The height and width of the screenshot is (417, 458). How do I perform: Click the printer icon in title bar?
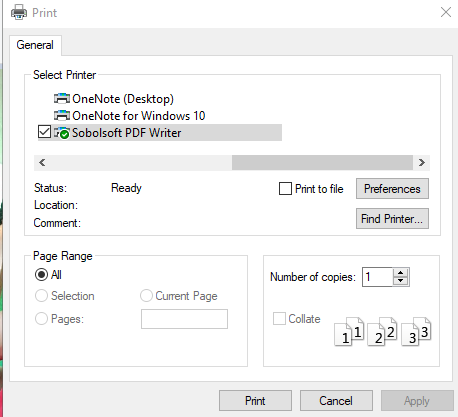click(19, 12)
